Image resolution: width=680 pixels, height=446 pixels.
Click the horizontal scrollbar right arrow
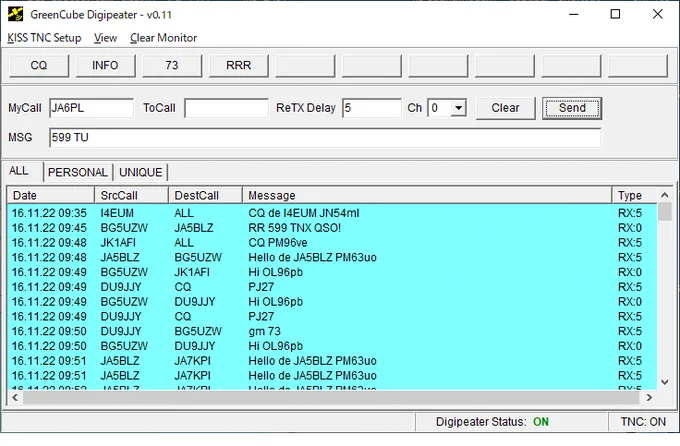pos(649,397)
